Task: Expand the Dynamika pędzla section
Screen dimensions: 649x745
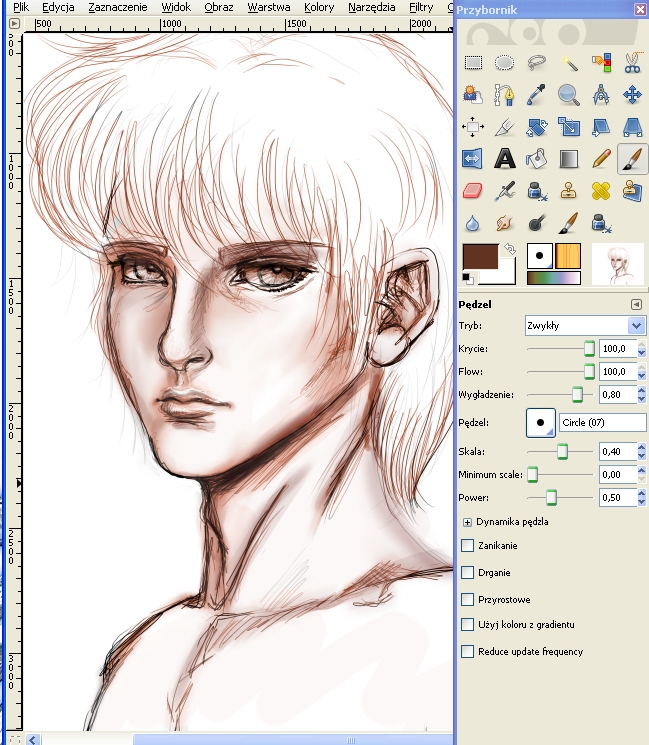Action: coord(467,522)
